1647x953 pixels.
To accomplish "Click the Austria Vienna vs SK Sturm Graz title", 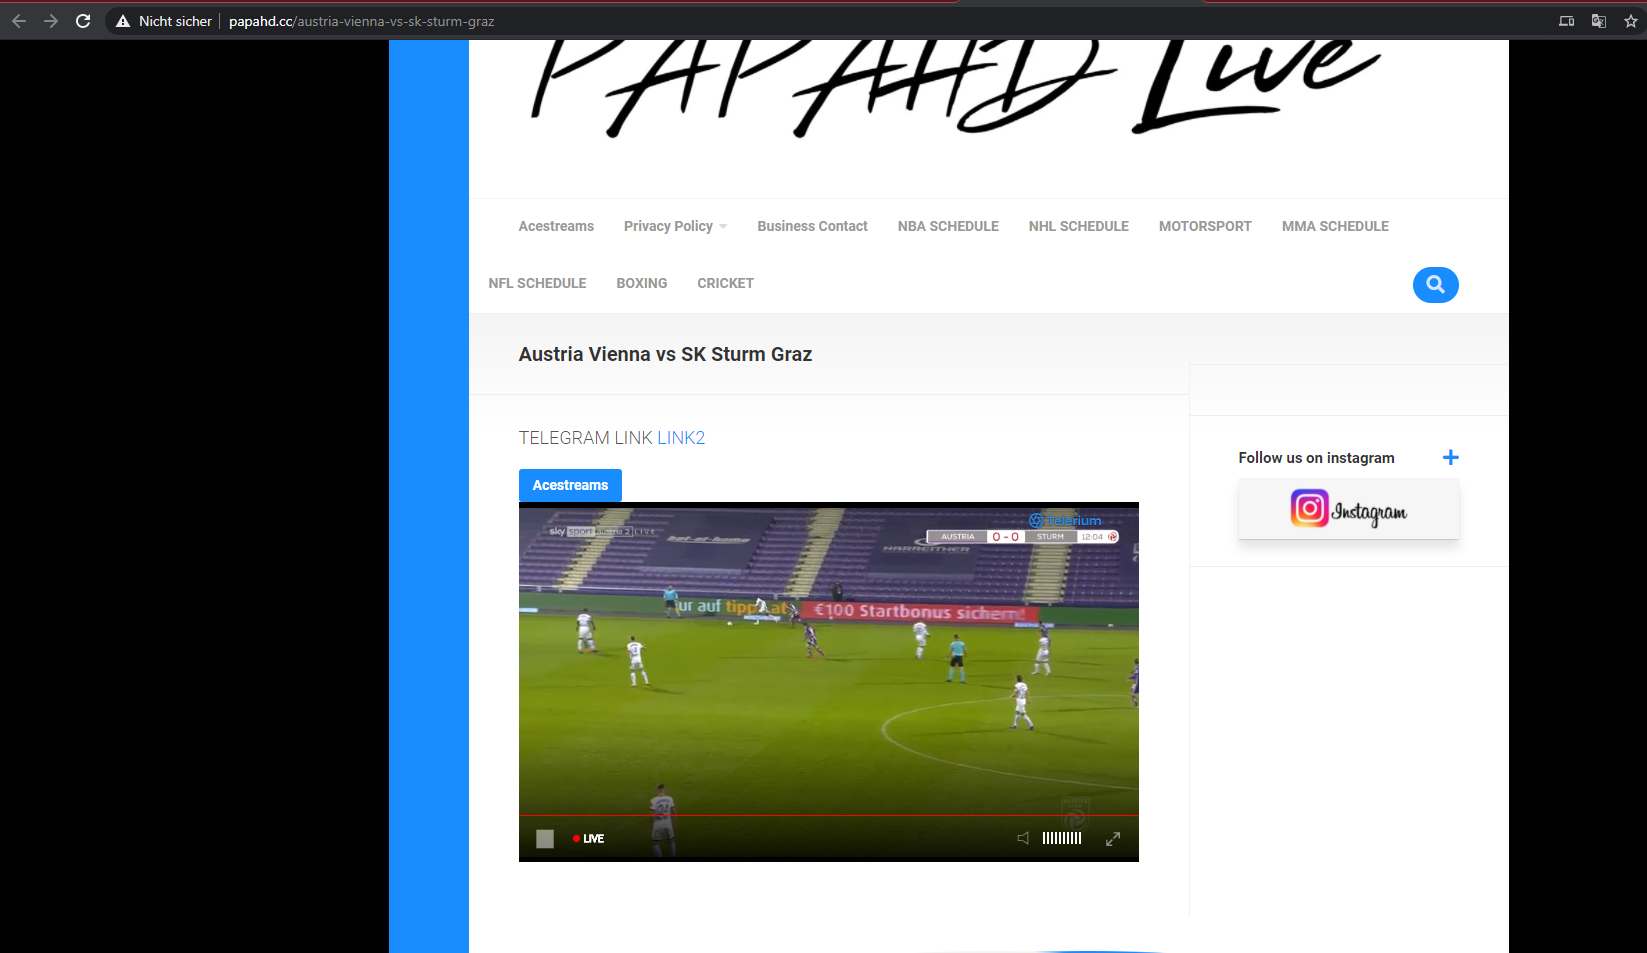I will coord(665,354).
